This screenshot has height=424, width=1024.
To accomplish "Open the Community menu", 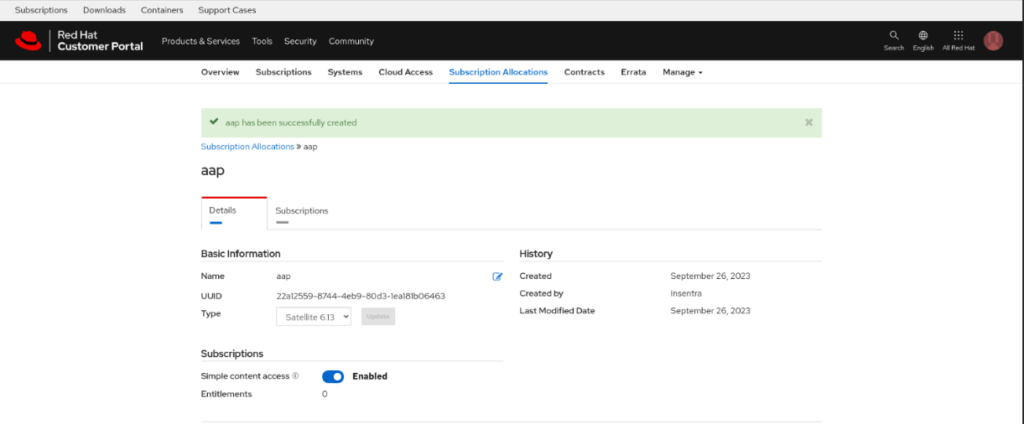I will [351, 41].
